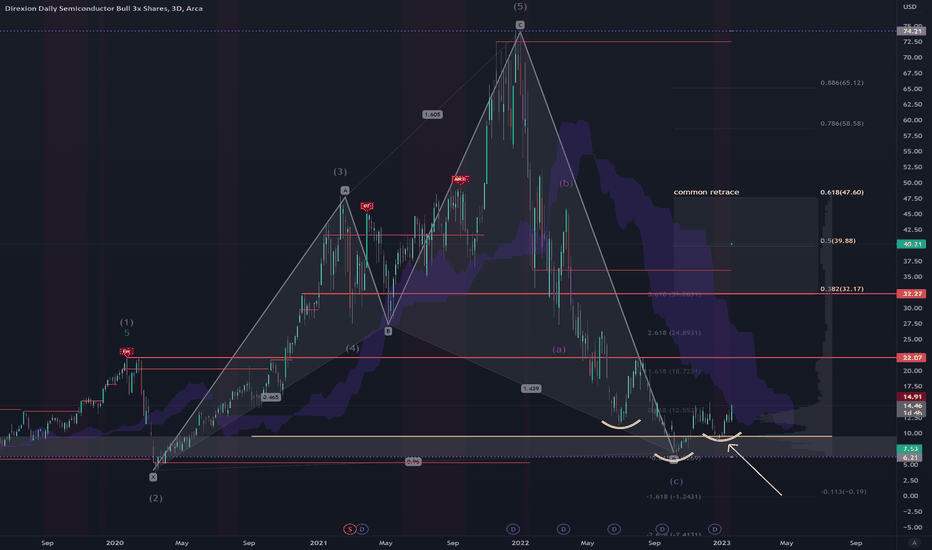Open the D dividend marker just before 2023
The image size is (932, 550).
coord(715,529)
